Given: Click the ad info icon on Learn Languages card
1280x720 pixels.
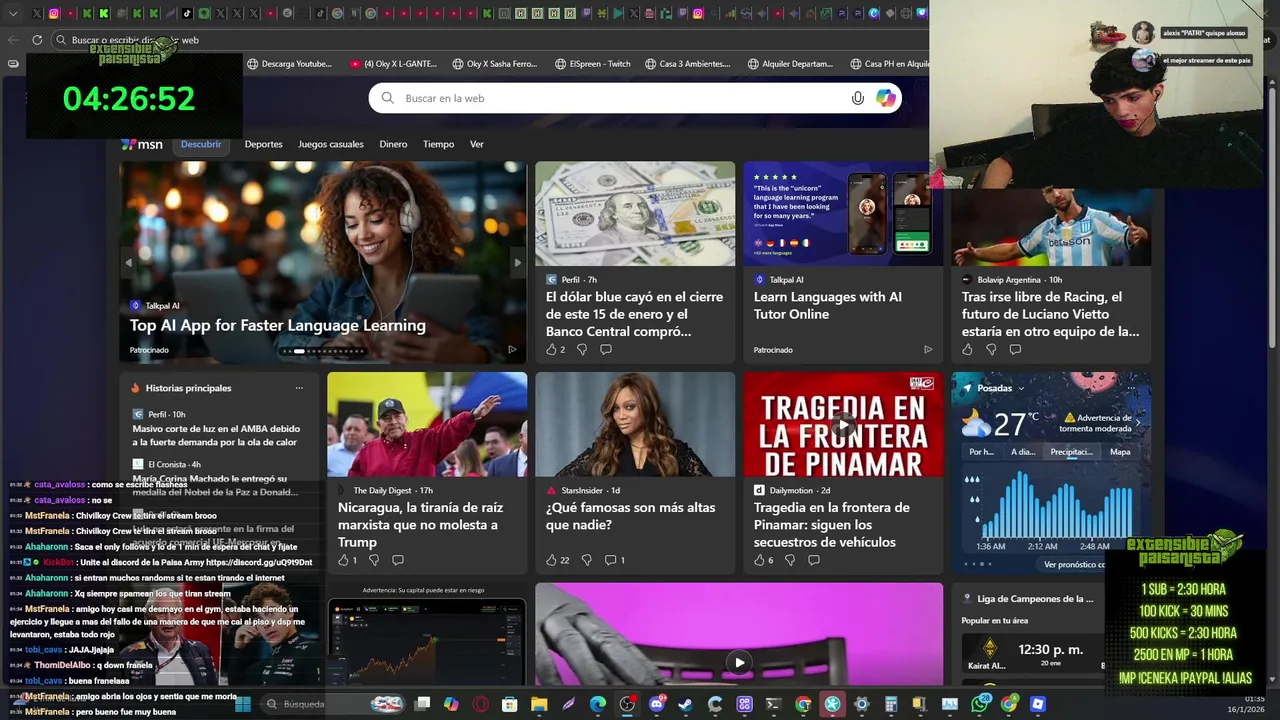Looking at the screenshot, I should tap(928, 350).
